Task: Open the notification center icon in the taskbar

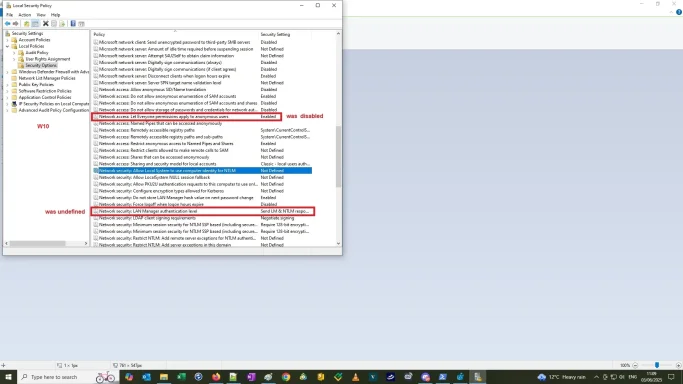Action: tap(671, 377)
